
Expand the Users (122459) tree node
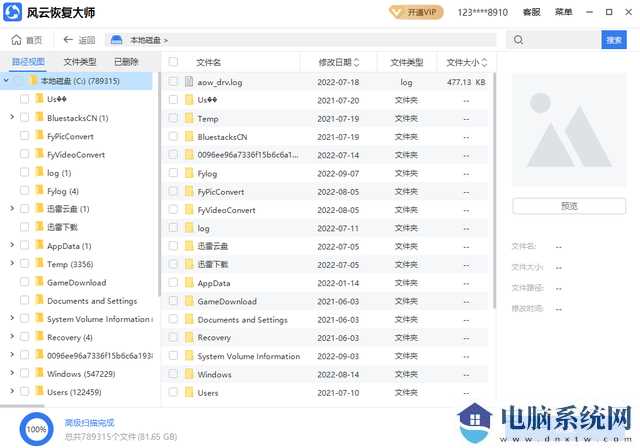[x=12, y=391]
